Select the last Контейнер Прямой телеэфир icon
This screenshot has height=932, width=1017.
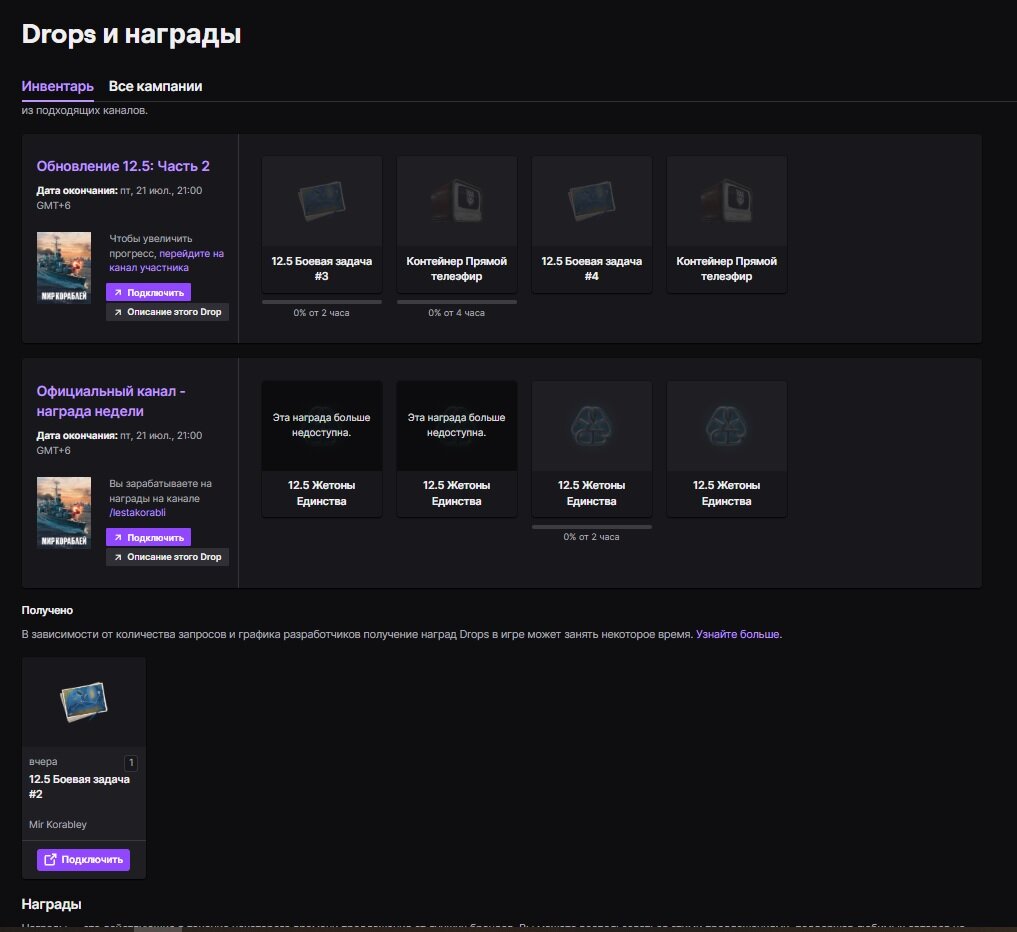(x=726, y=200)
